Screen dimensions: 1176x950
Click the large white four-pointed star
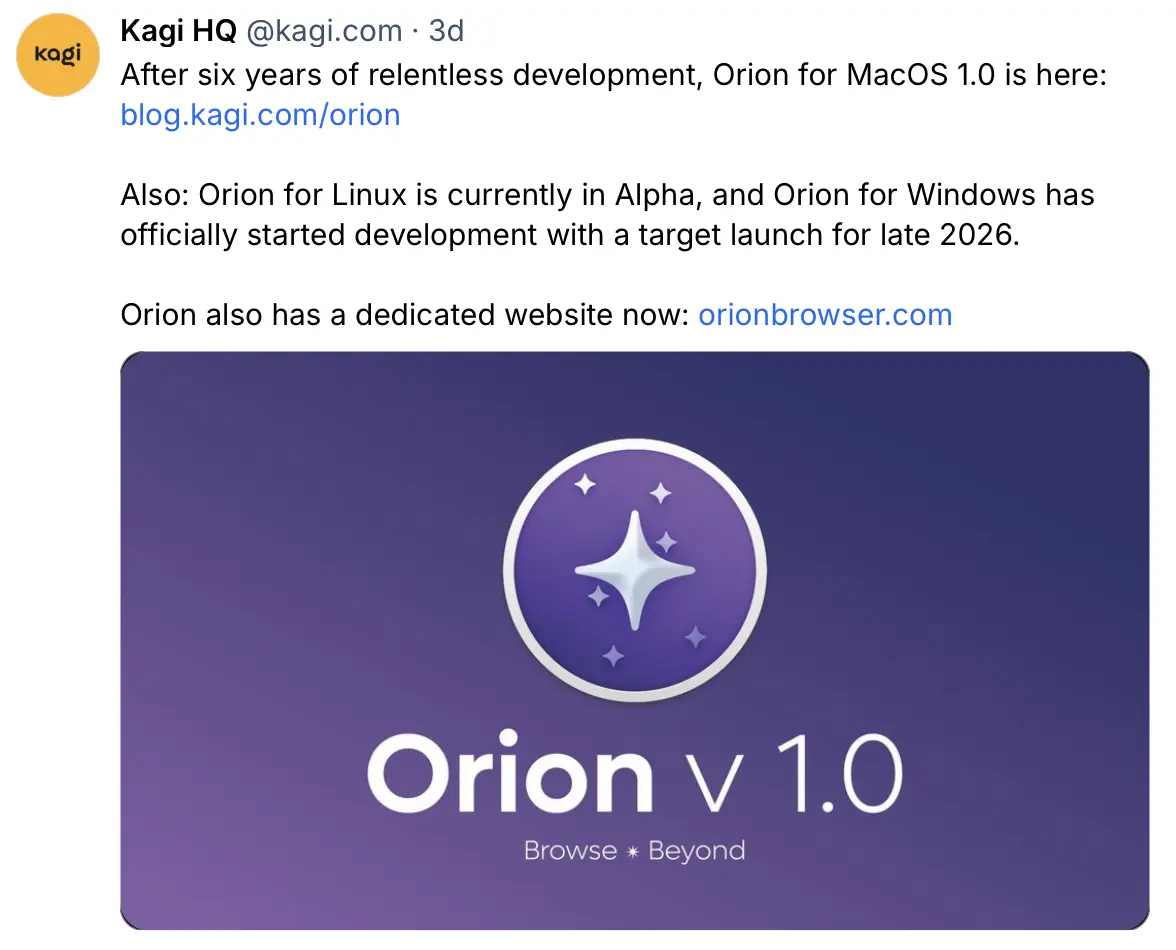[x=634, y=570]
